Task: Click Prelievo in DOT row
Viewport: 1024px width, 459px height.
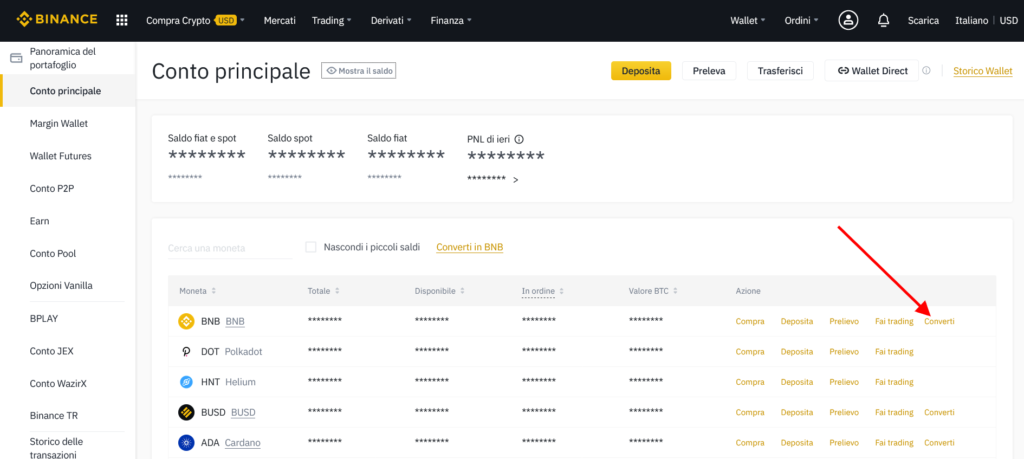Action: [844, 351]
